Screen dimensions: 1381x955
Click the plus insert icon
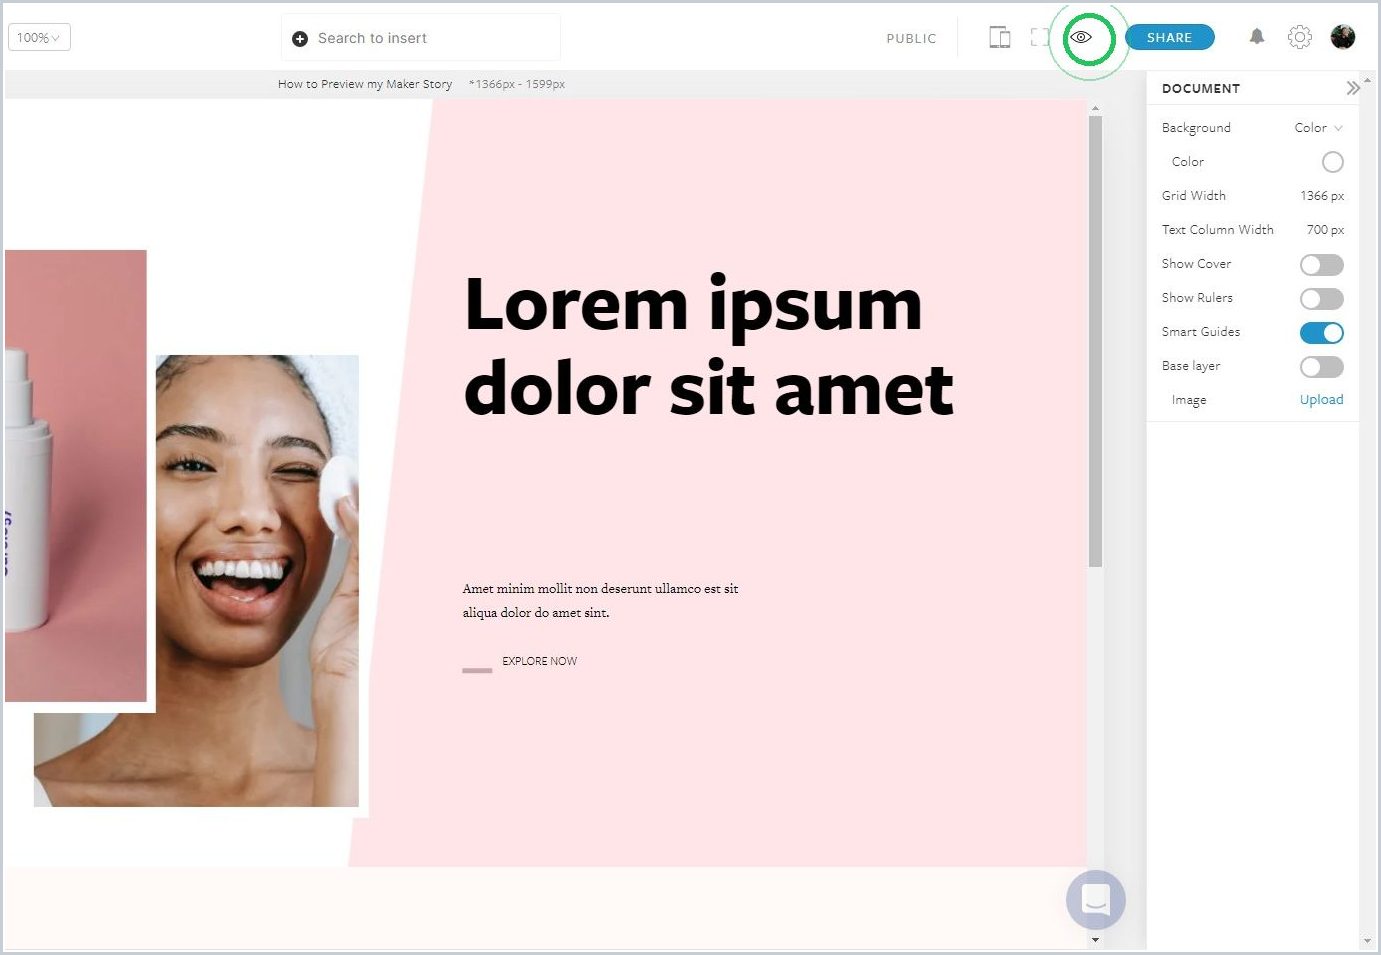click(300, 38)
